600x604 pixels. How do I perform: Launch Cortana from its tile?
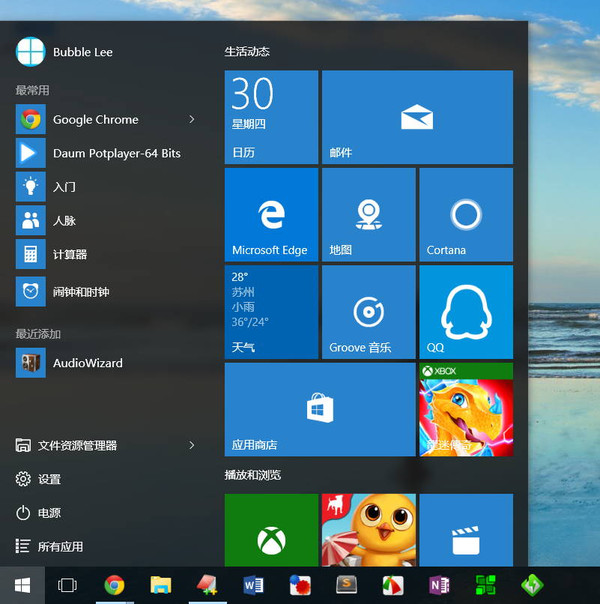pos(465,214)
